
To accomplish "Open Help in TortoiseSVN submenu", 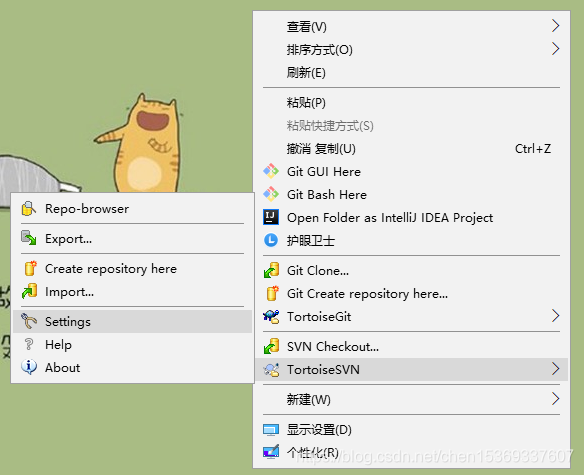I will click(x=133, y=345).
